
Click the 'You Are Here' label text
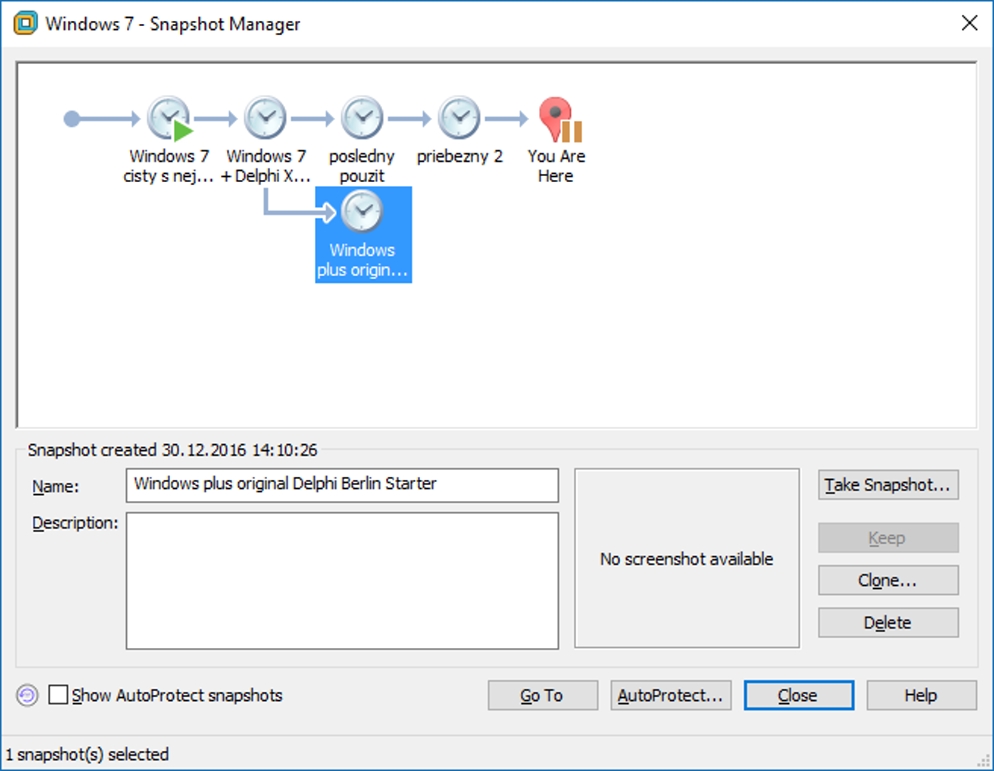tap(556, 165)
